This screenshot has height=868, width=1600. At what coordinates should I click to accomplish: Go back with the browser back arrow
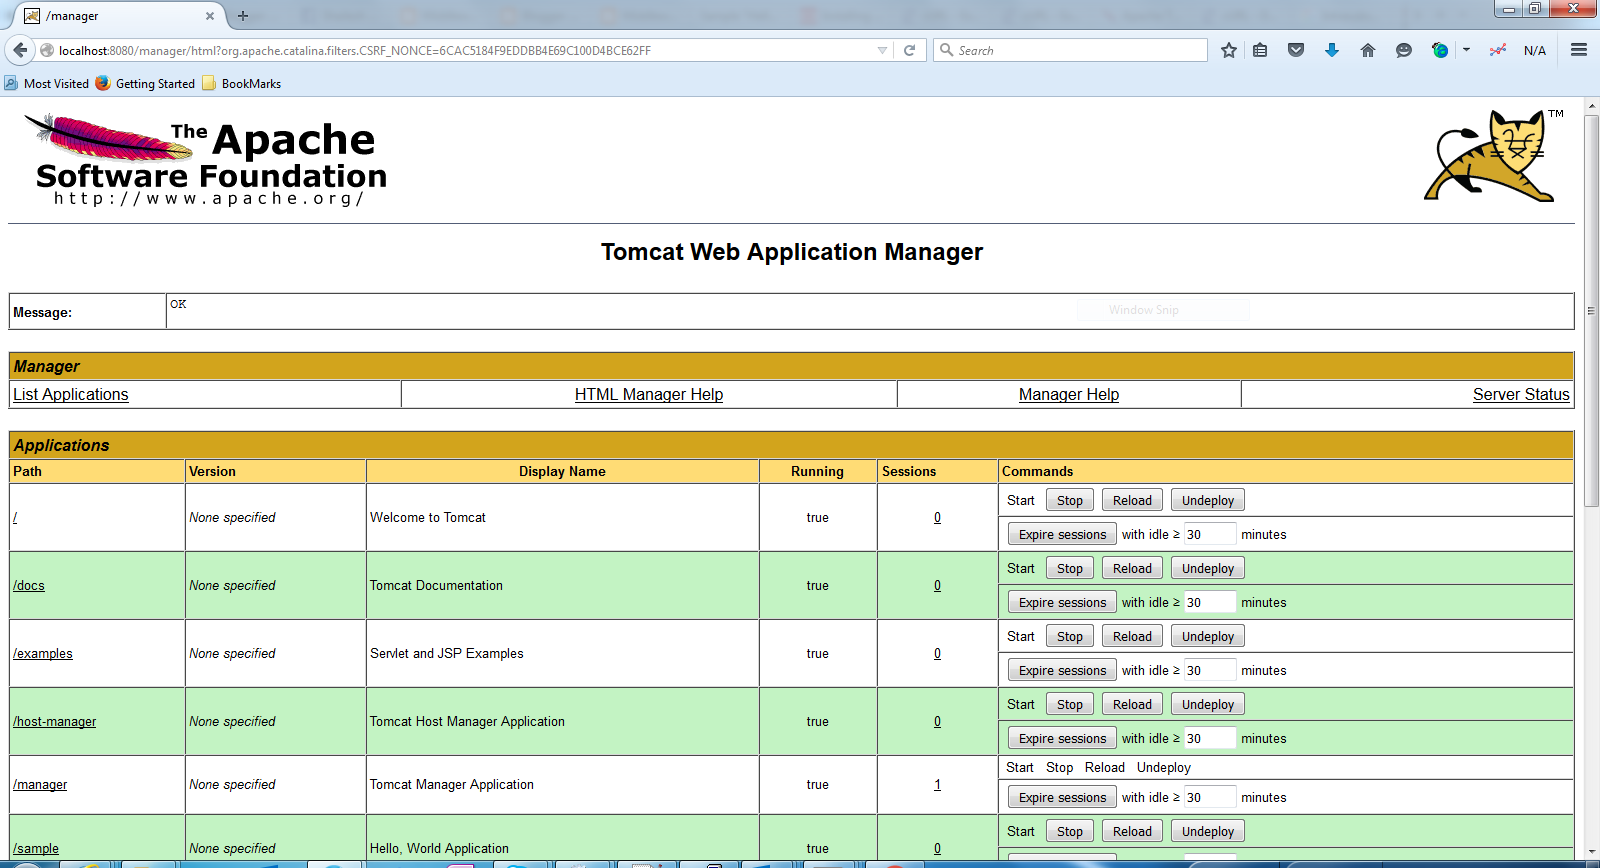20,50
